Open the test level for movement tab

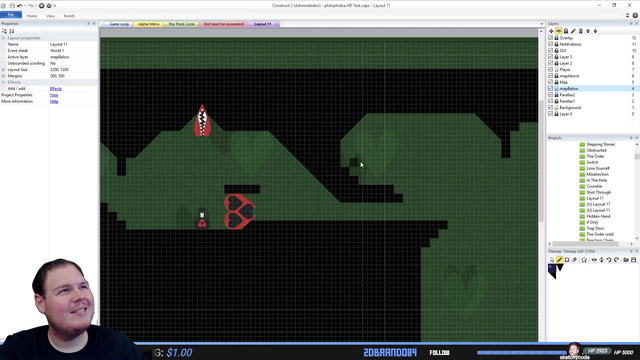(x=224, y=24)
